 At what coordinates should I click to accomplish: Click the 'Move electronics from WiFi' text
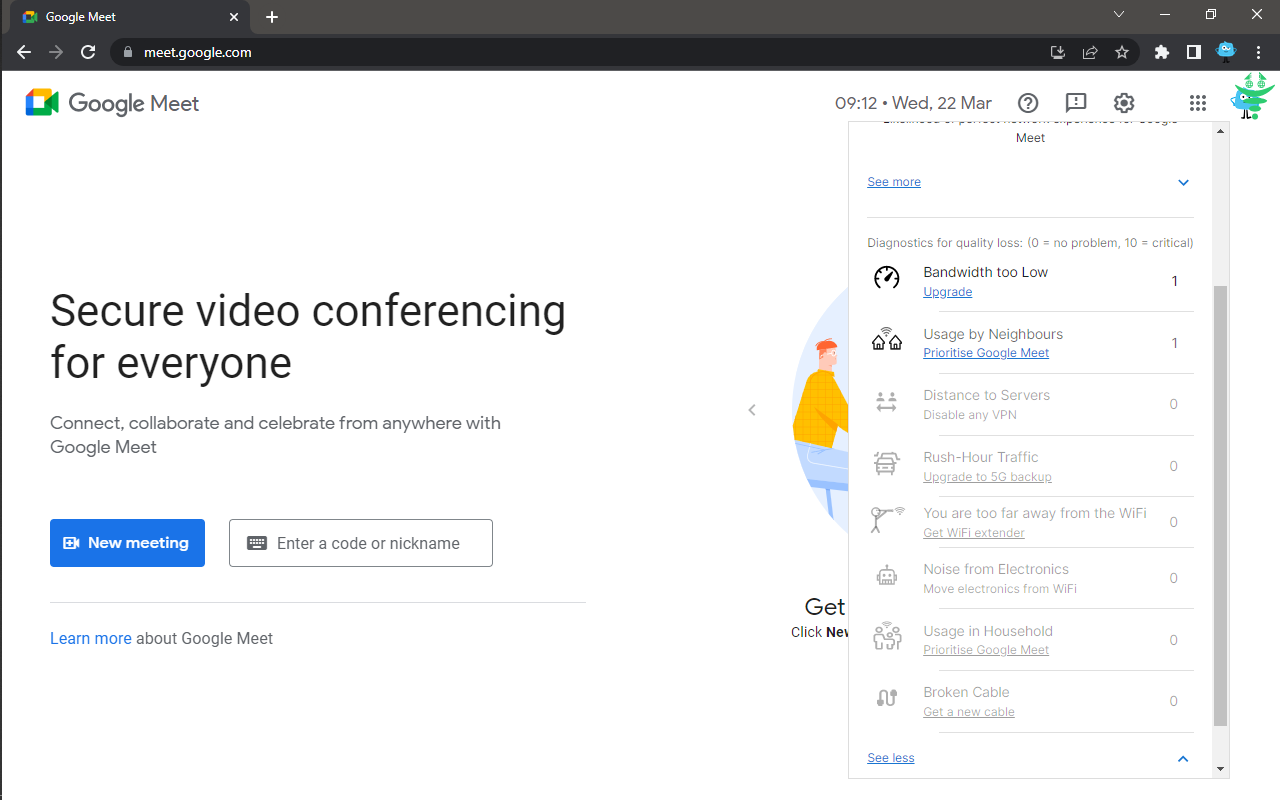pyautogui.click(x=1000, y=589)
